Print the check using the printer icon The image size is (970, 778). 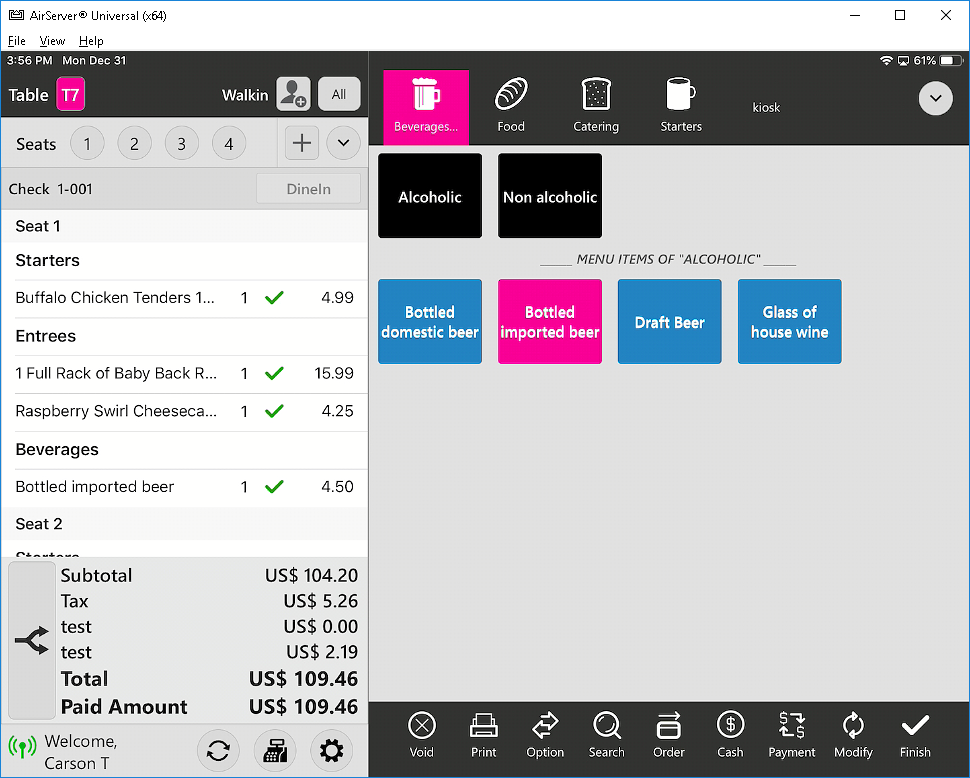[x=484, y=726]
